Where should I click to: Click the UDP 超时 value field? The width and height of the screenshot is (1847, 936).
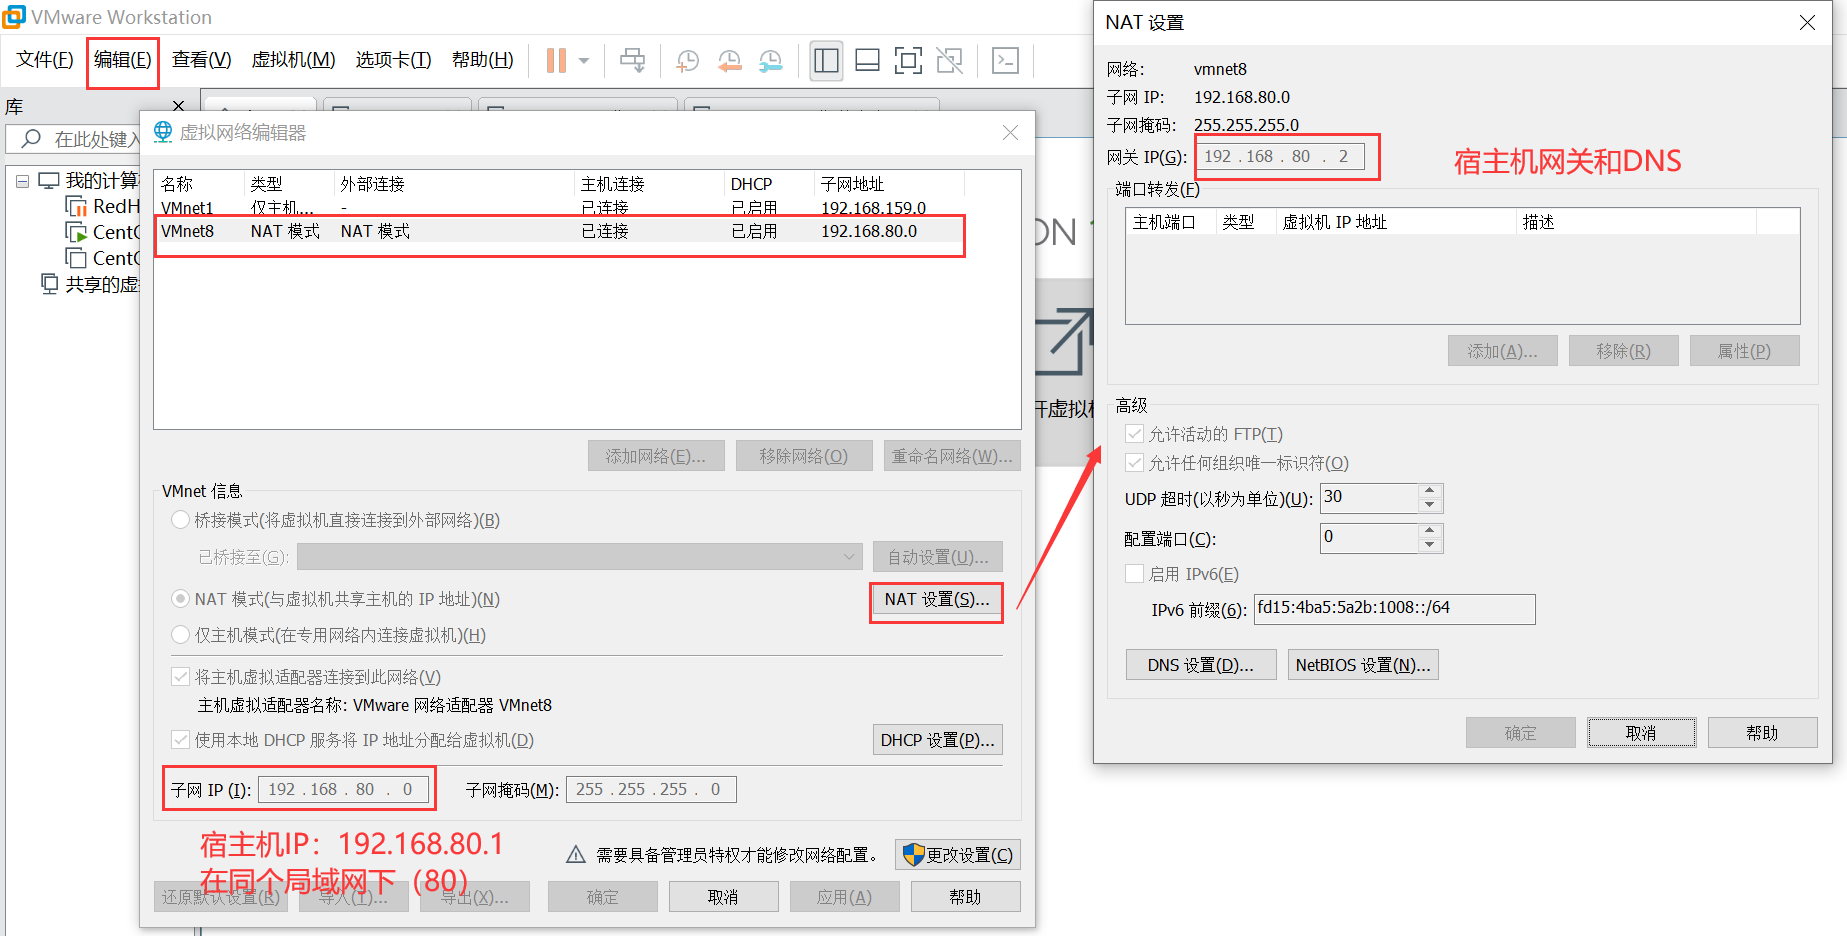click(1370, 498)
